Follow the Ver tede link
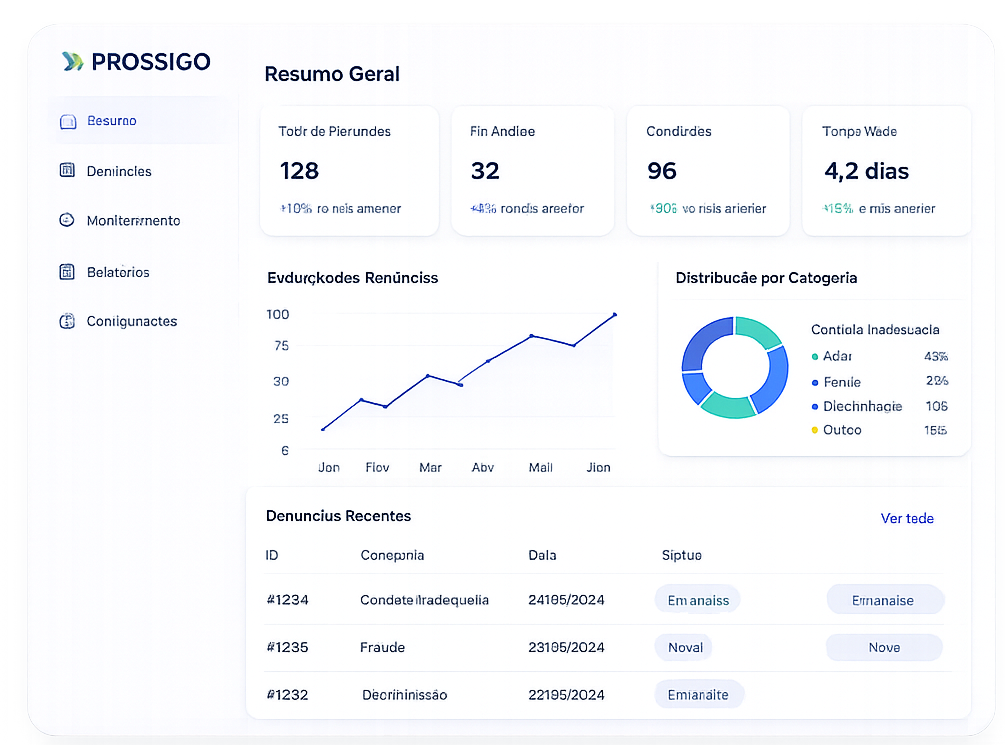This screenshot has width=1005, height=745. (x=907, y=518)
